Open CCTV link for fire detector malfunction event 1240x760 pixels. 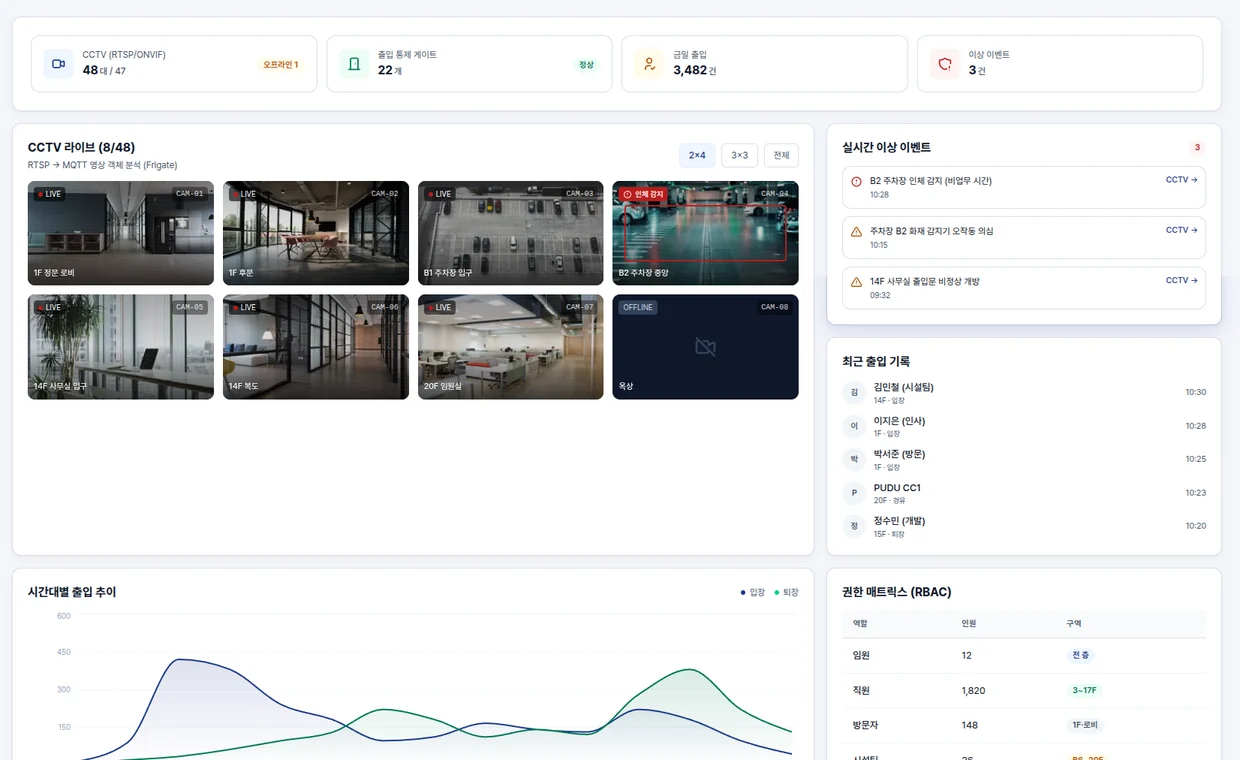coord(1181,230)
